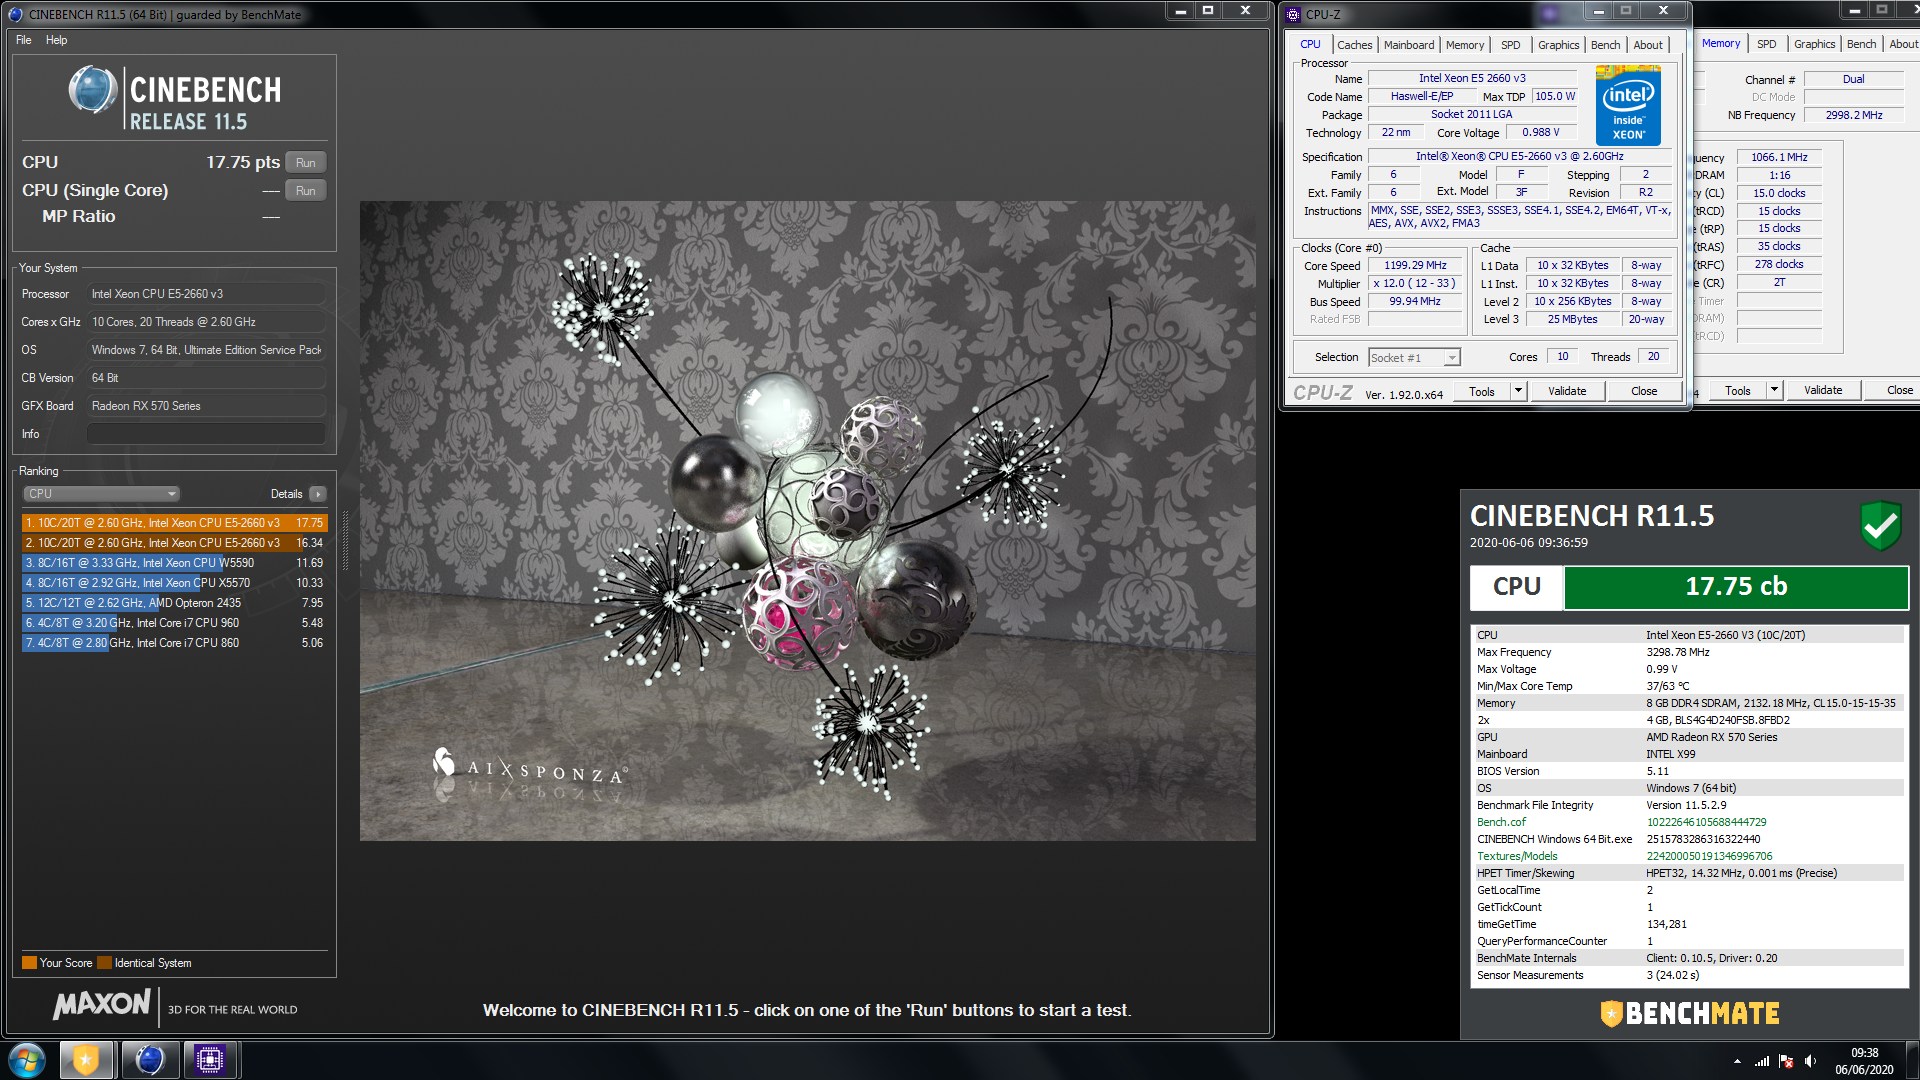Viewport: 1920px width, 1080px height.
Task: Click the Cinebench title bar icon
Action: pos(15,14)
